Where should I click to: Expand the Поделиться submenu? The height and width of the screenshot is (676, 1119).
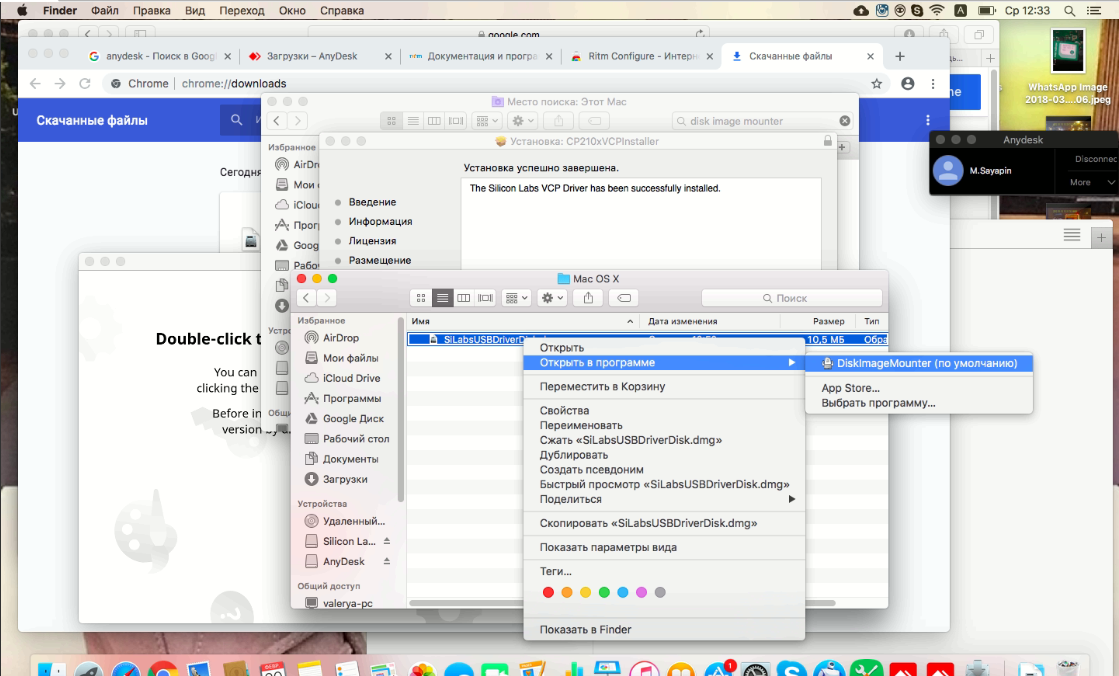pos(664,499)
